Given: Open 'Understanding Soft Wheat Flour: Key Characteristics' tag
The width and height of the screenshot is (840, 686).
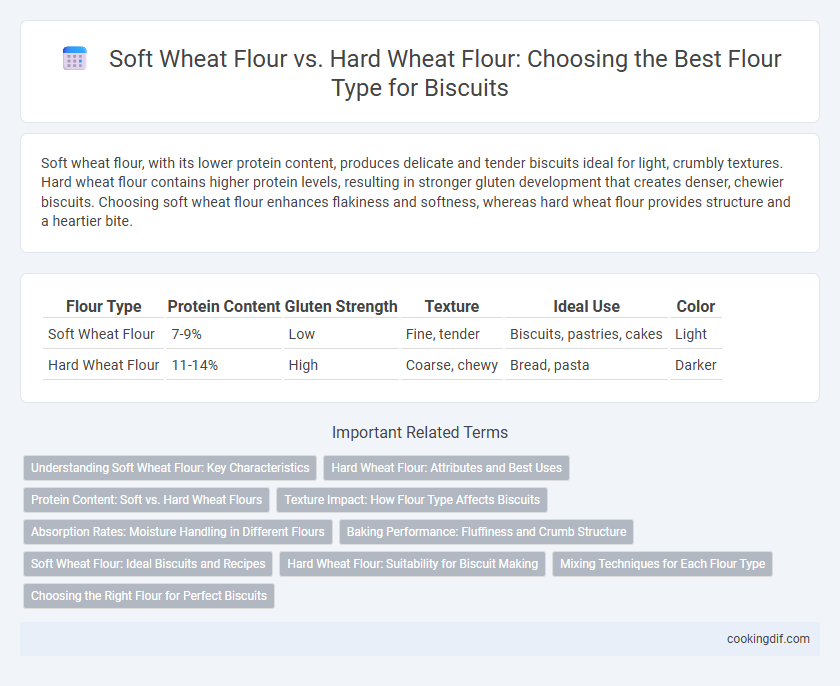Looking at the screenshot, I should tap(170, 468).
